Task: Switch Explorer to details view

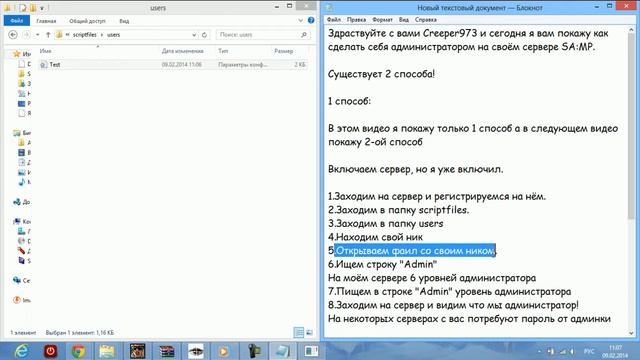Action: [299, 333]
